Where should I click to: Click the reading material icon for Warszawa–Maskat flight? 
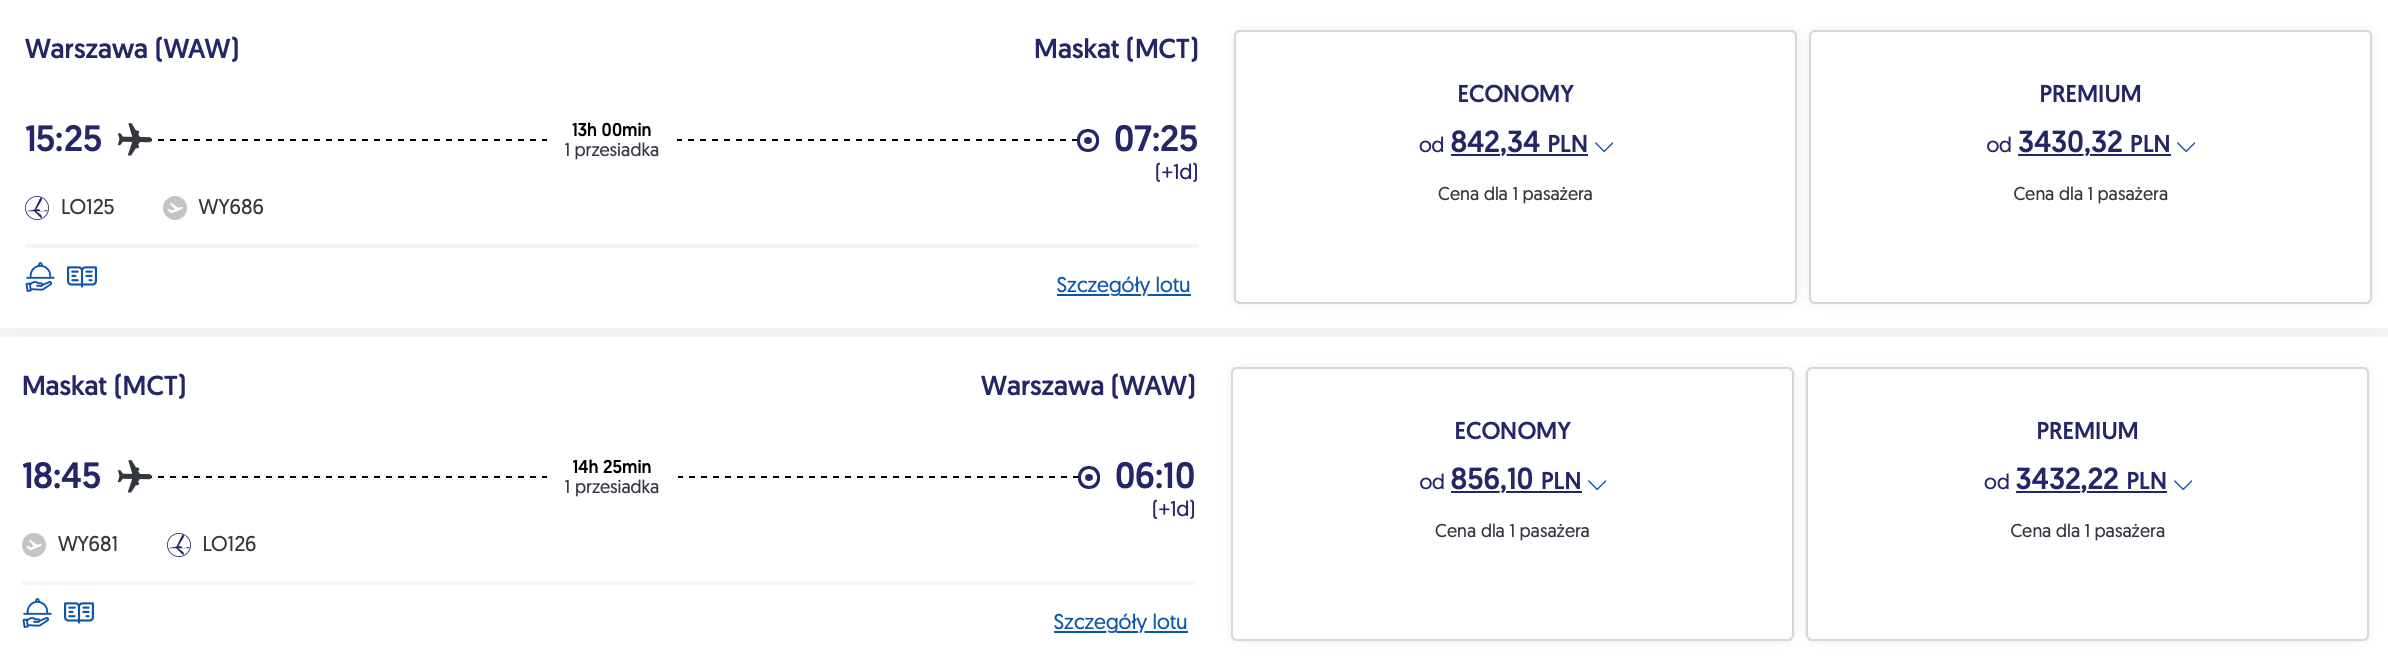pos(82,277)
